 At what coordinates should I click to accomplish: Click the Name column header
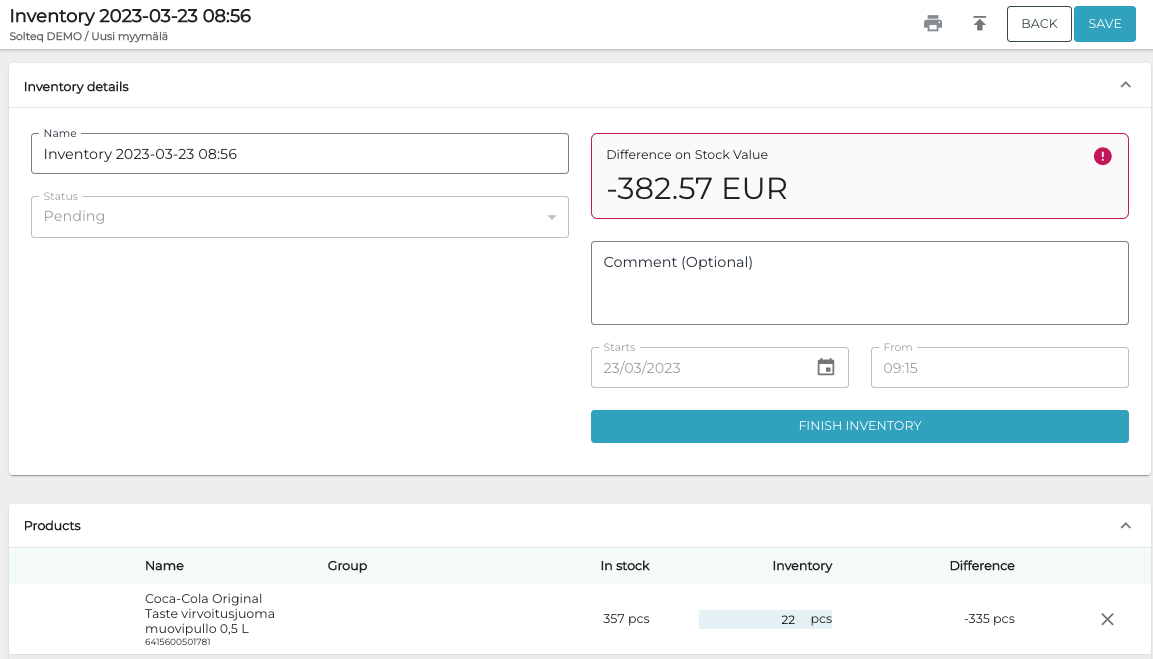click(164, 566)
